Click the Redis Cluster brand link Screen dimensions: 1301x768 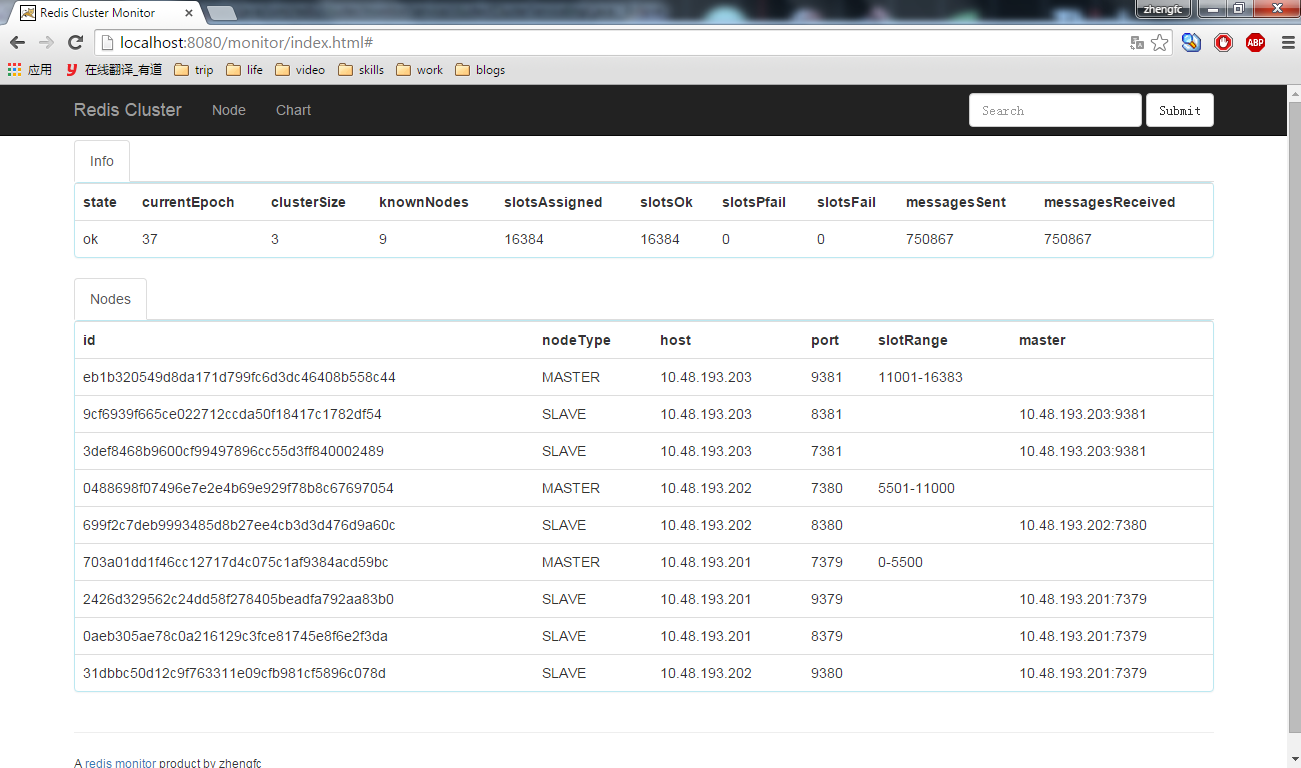pos(128,110)
